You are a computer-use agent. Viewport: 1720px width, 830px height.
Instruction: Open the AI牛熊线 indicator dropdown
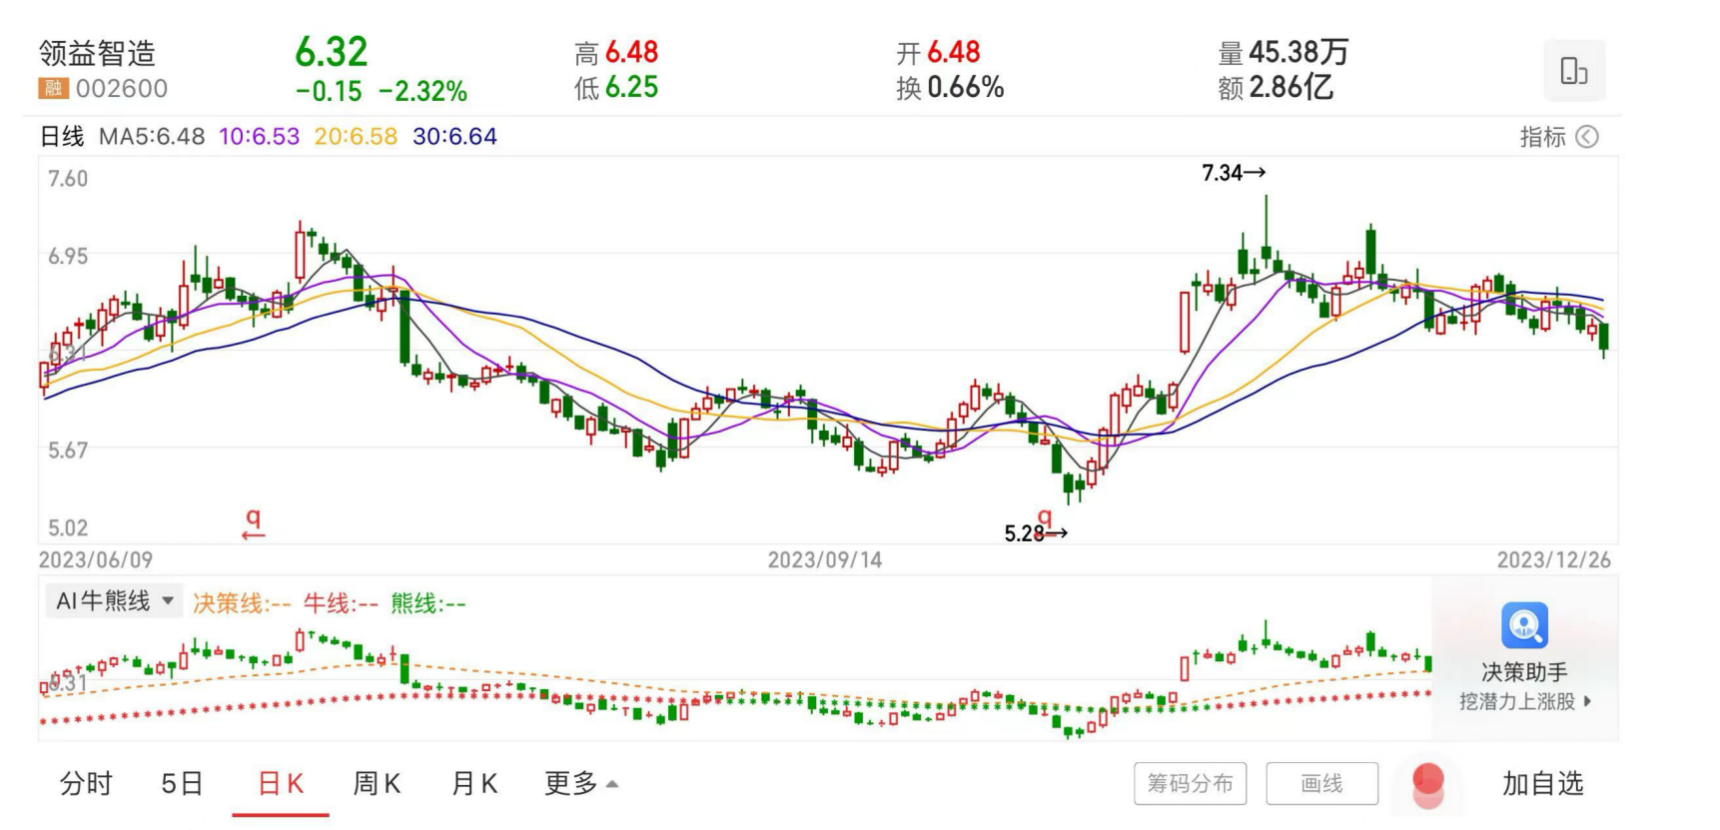point(114,601)
